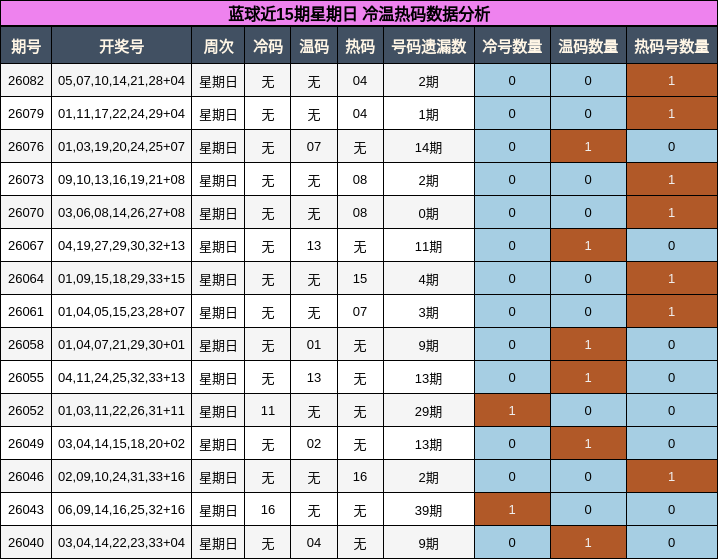Click orange cold count cell in row 26043
The width and height of the screenshot is (718, 559).
(x=512, y=509)
